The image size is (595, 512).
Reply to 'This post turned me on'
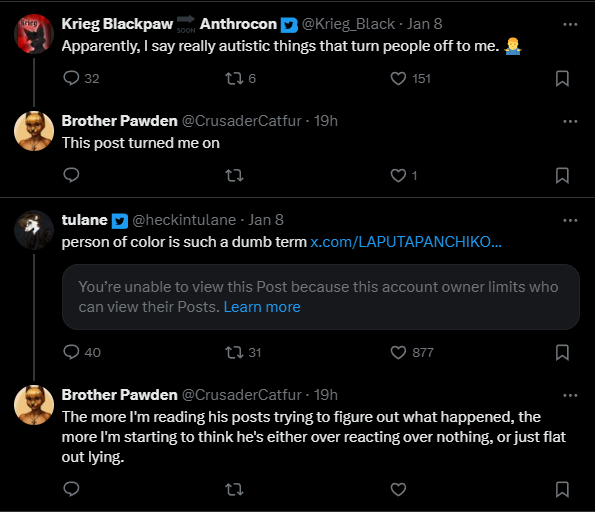coord(71,175)
